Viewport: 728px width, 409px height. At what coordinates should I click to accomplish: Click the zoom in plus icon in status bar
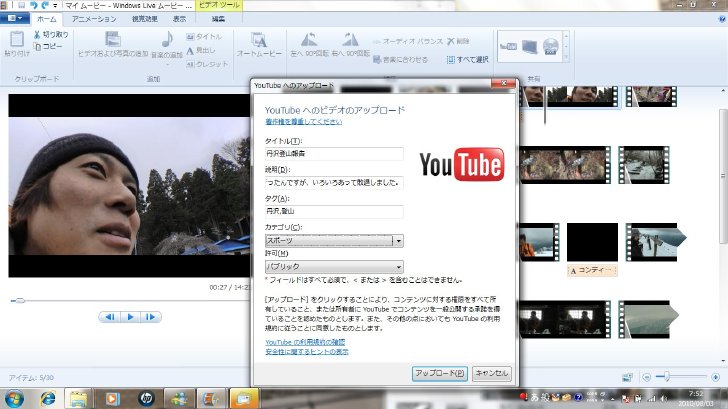(715, 377)
